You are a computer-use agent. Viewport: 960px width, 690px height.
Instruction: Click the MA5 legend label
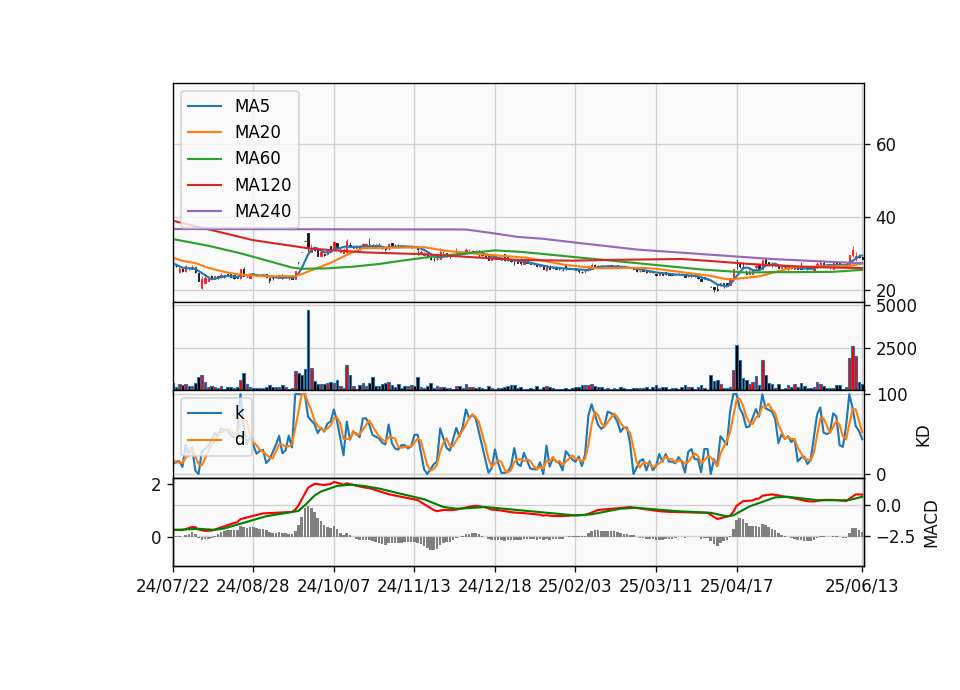tap(252, 106)
